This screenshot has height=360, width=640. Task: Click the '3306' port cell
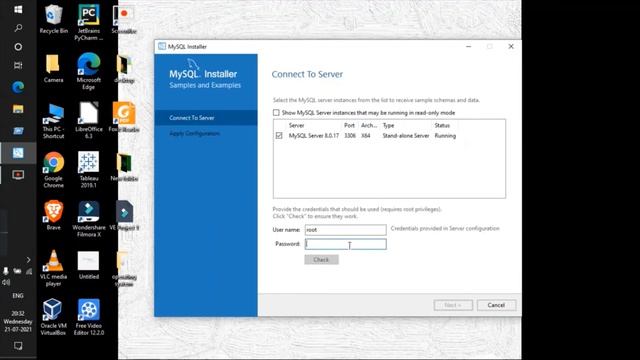pyautogui.click(x=350, y=136)
